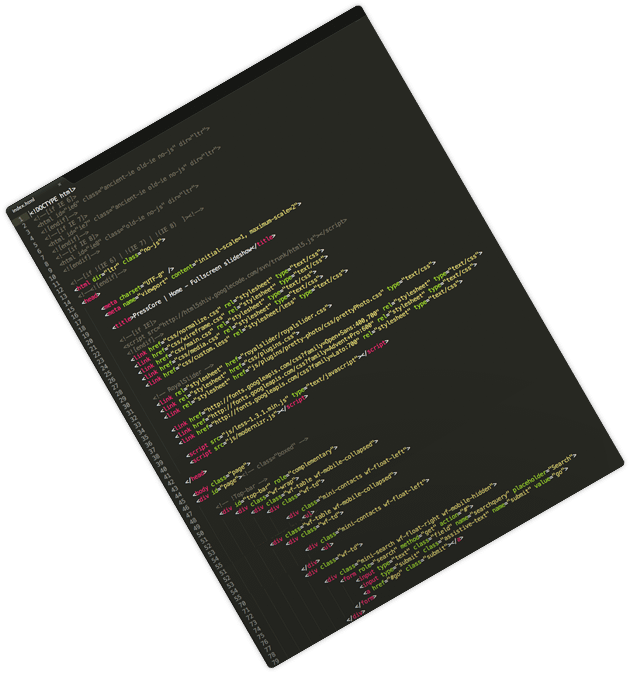Image resolution: width=630 pixels, height=674 pixels.
Task: Click the css/normalize.css link line
Action: (x=229, y=304)
